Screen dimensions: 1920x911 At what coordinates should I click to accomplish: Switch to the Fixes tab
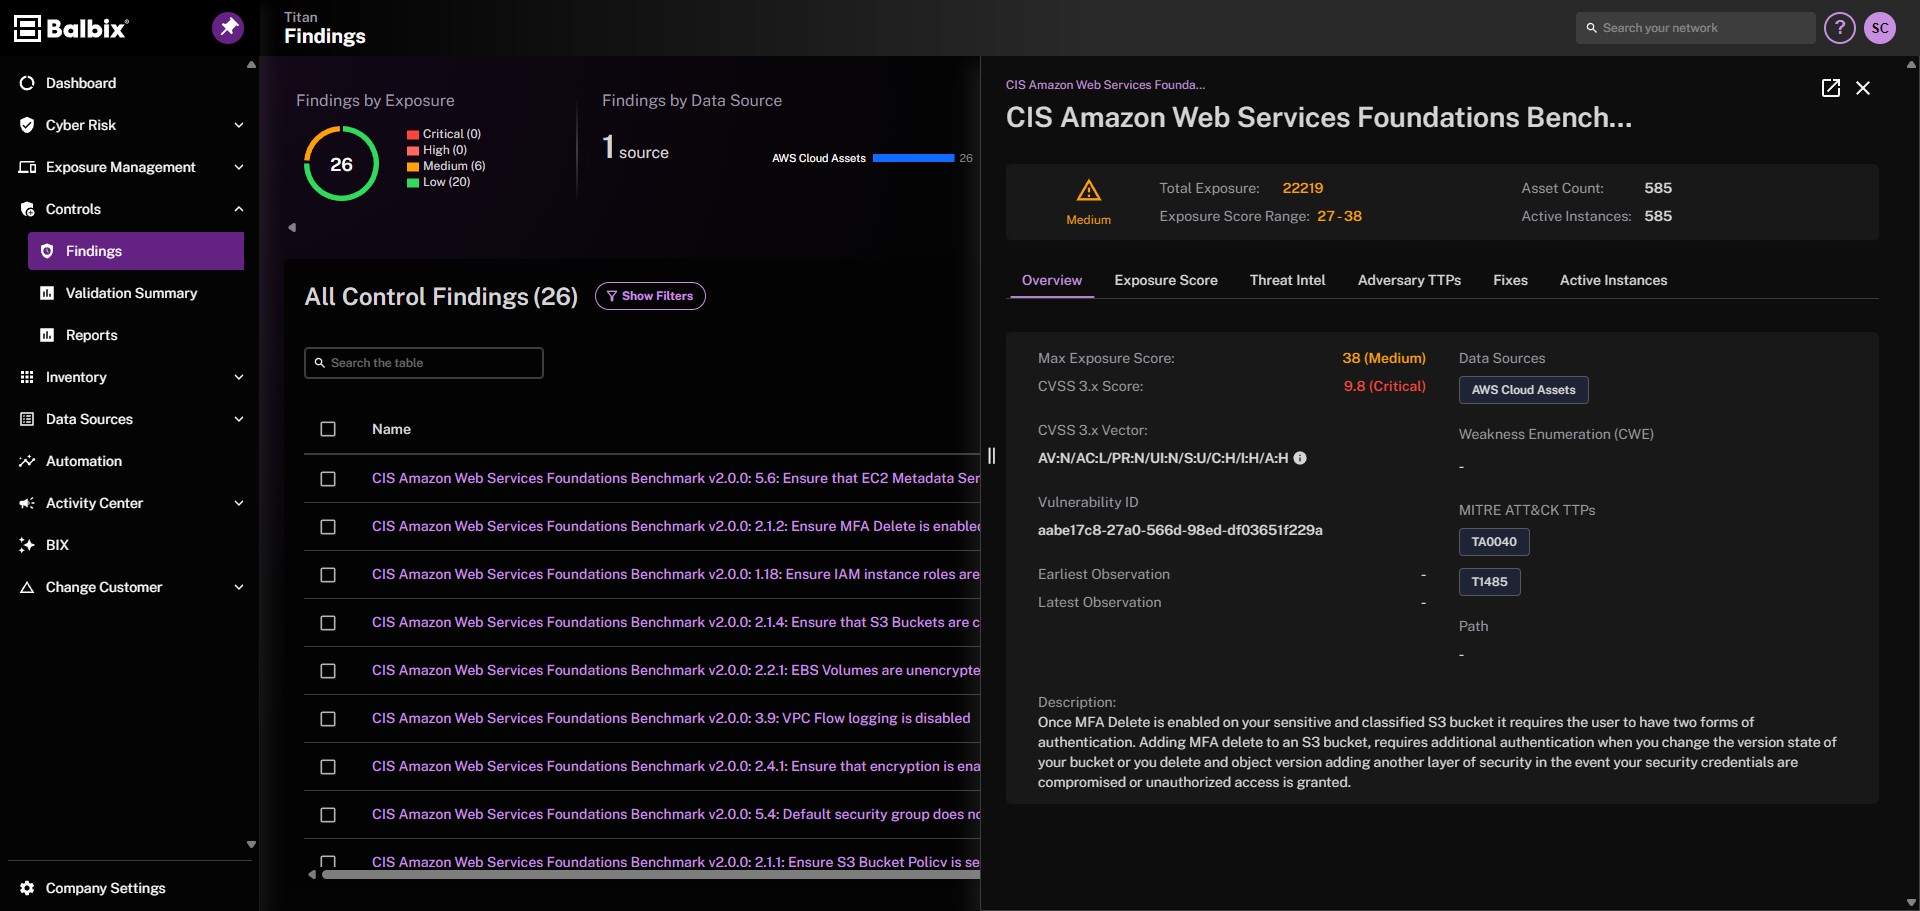[1510, 280]
